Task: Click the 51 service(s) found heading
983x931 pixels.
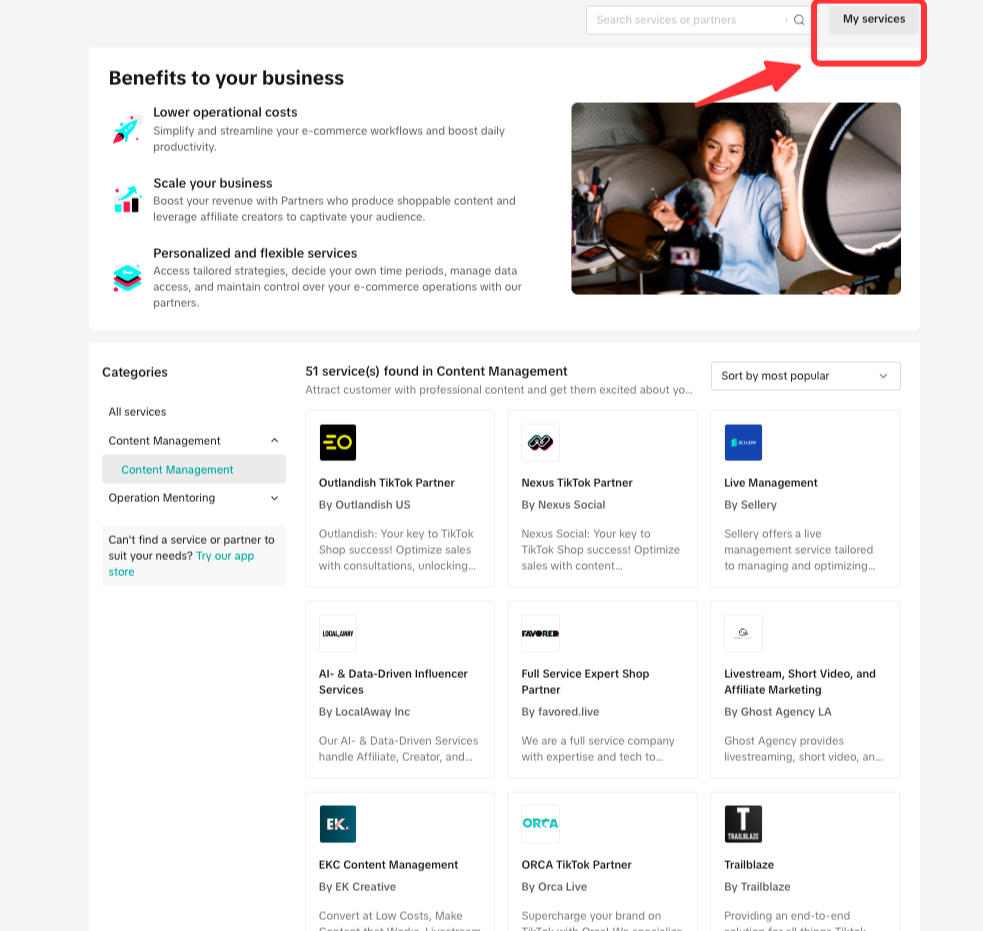Action: [x=436, y=371]
